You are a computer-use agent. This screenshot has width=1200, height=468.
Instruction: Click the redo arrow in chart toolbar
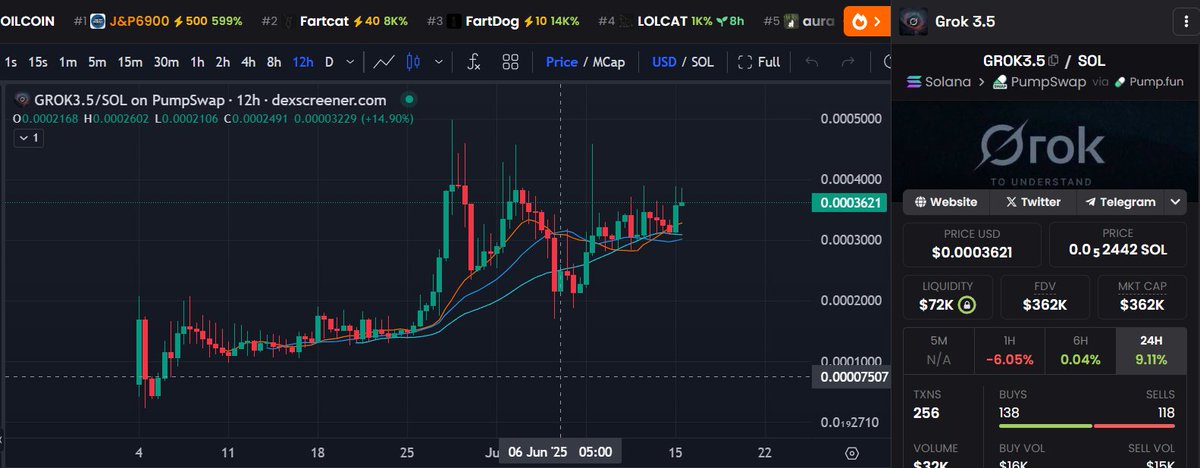click(x=849, y=62)
